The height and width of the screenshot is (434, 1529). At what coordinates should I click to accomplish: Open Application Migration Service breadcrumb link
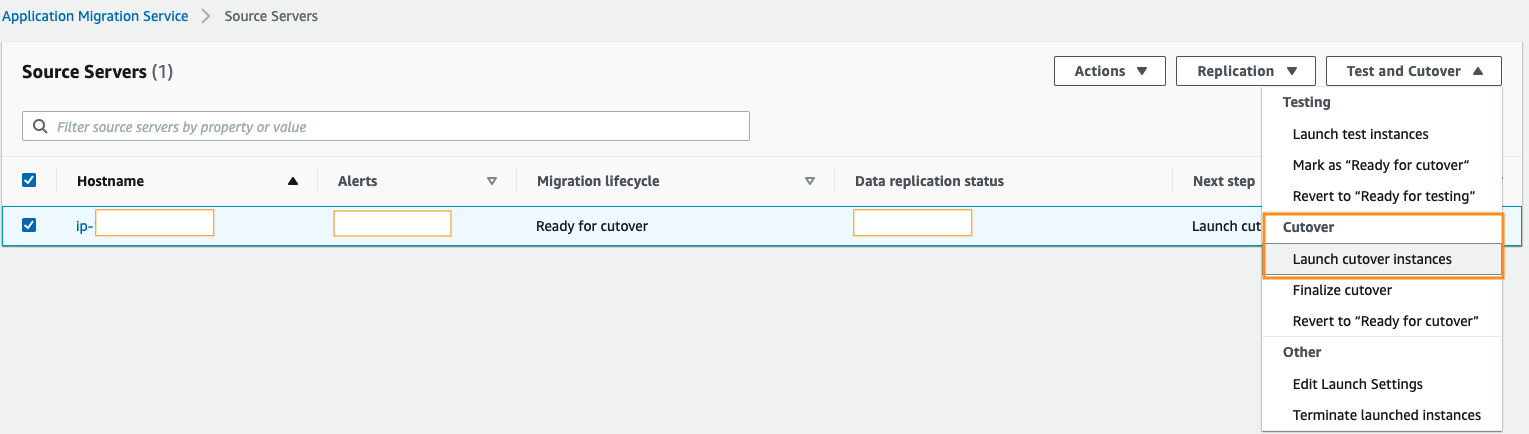pos(95,16)
